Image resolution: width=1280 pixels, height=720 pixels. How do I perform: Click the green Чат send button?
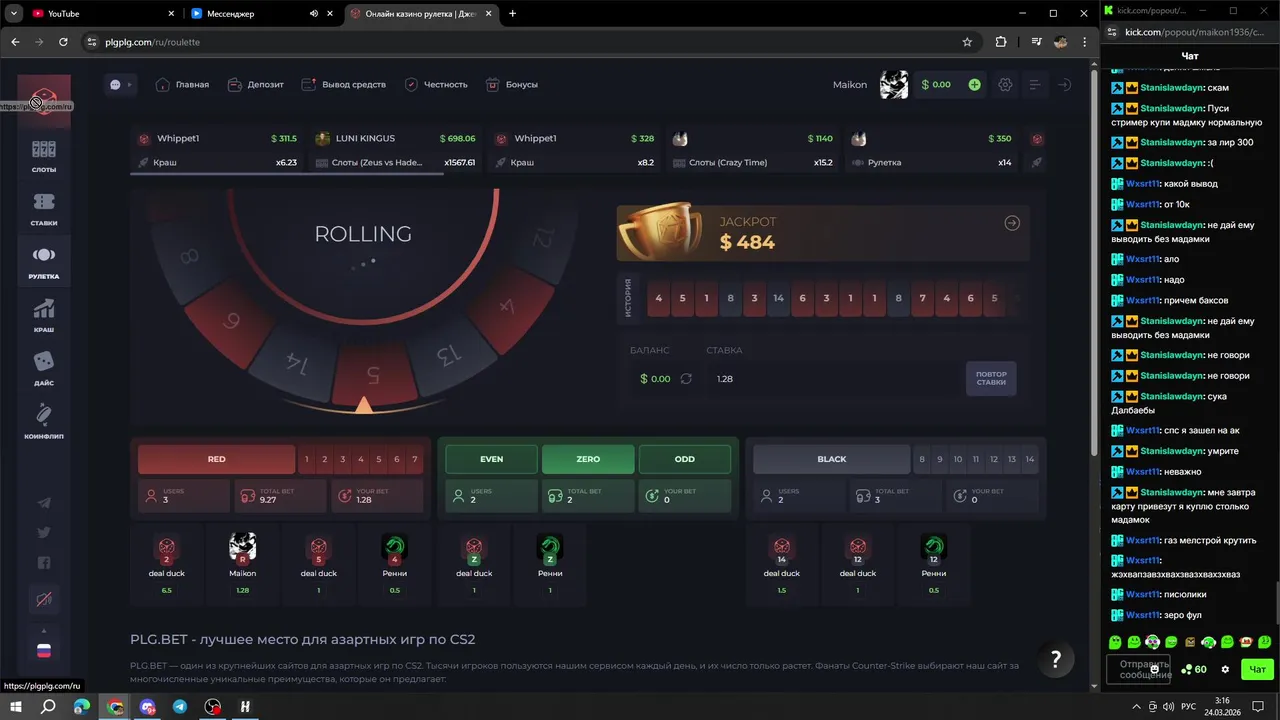[x=1258, y=669]
